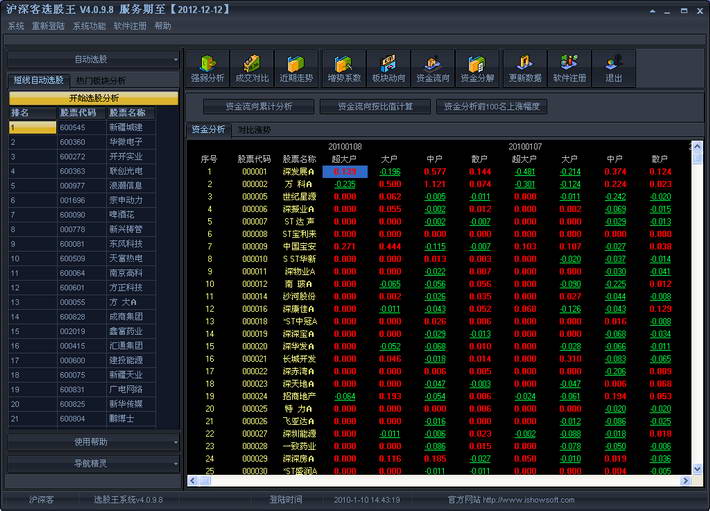The image size is (710, 511).
Task: Click the vertical scrollbar up arrow
Action: click(x=697, y=146)
